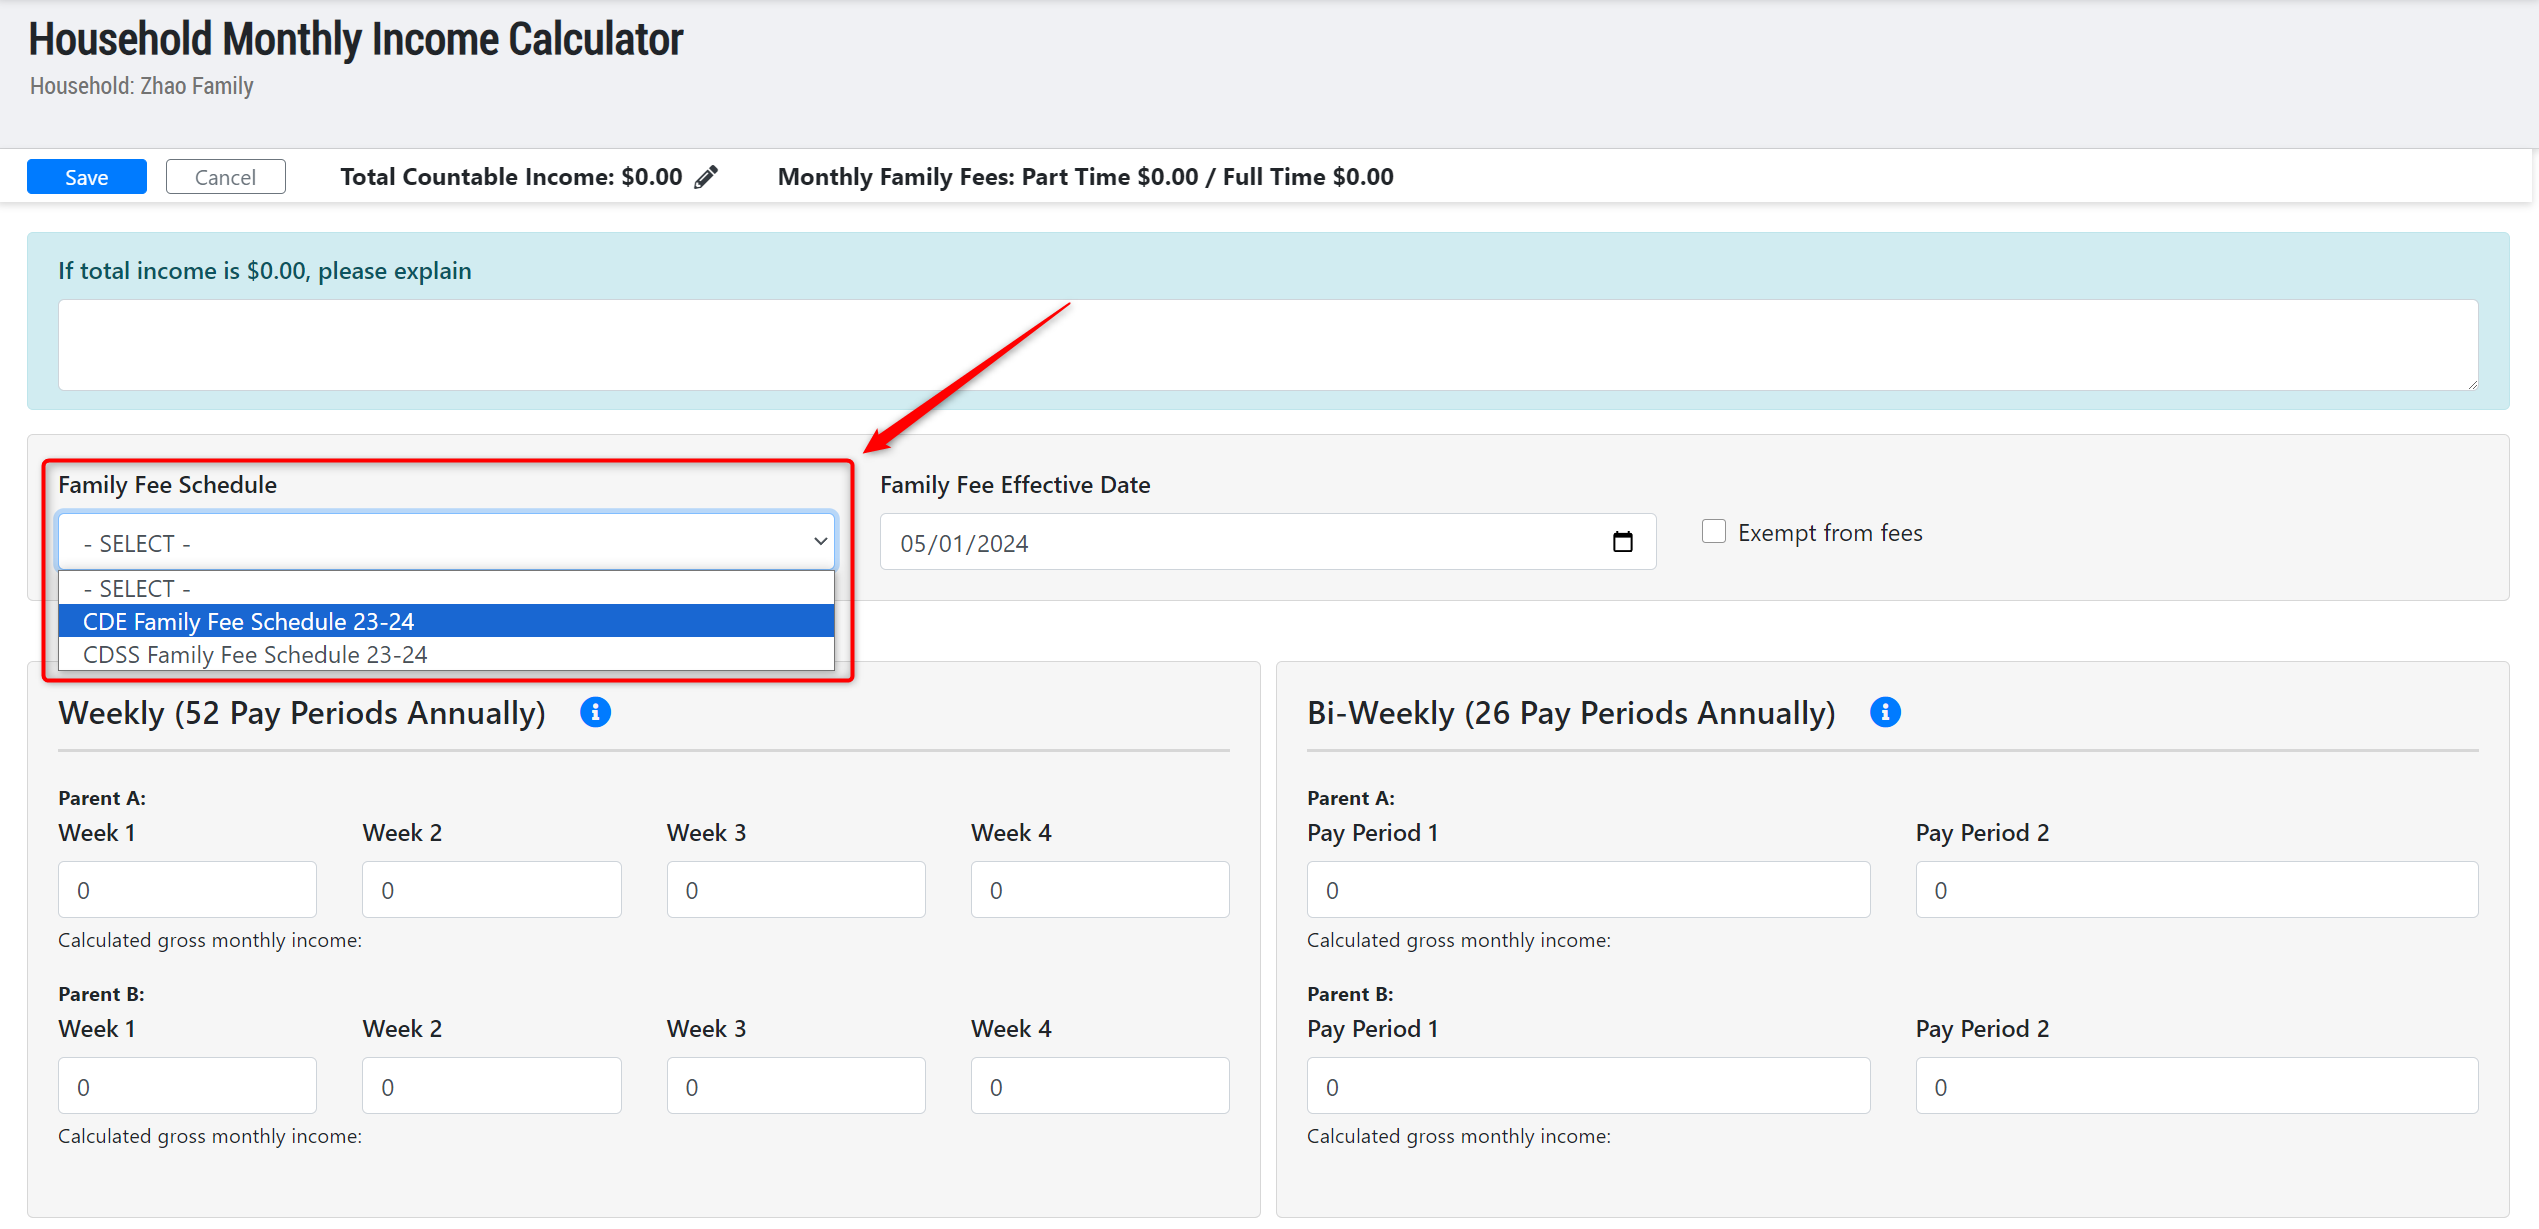The height and width of the screenshot is (1229, 2539).
Task: Click Parent A Week 1 weekly input
Action: point(187,890)
